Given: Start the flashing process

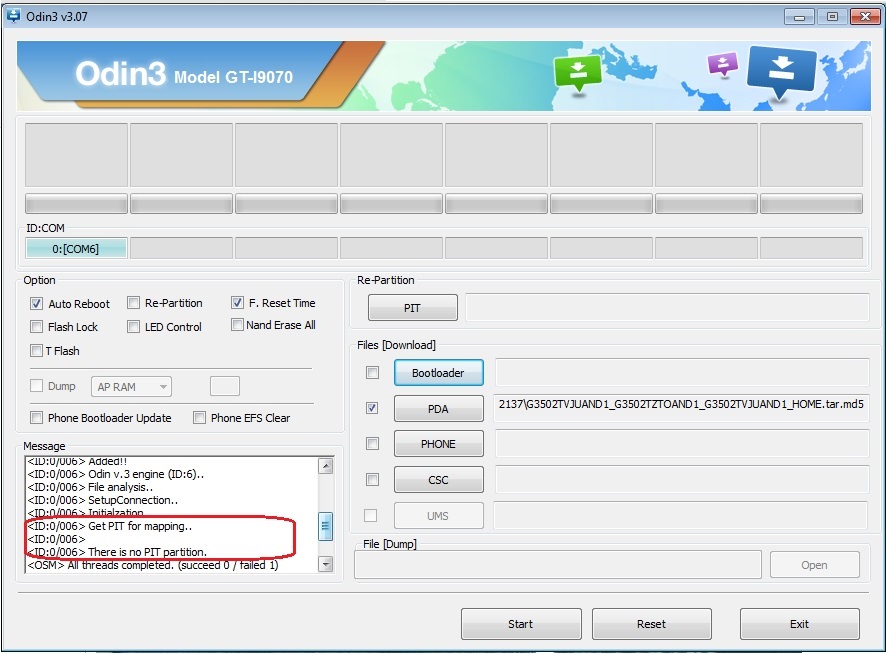Looking at the screenshot, I should click(x=521, y=624).
